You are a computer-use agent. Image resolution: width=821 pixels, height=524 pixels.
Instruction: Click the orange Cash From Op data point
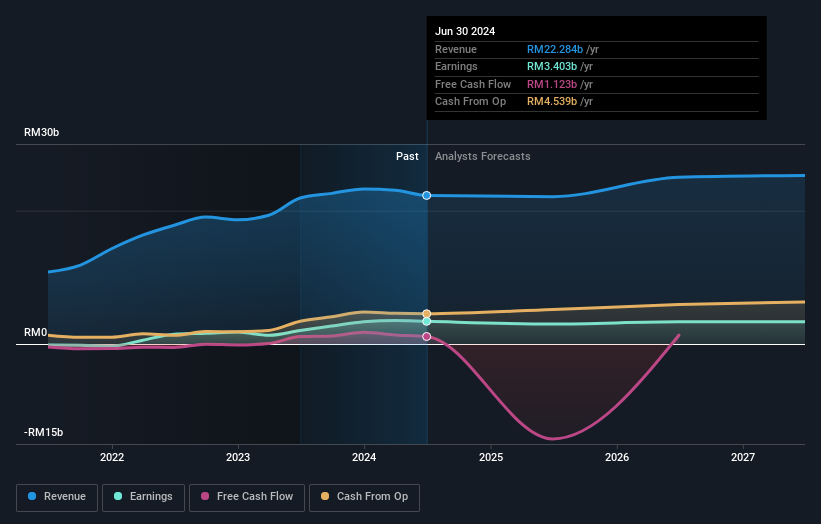click(427, 314)
